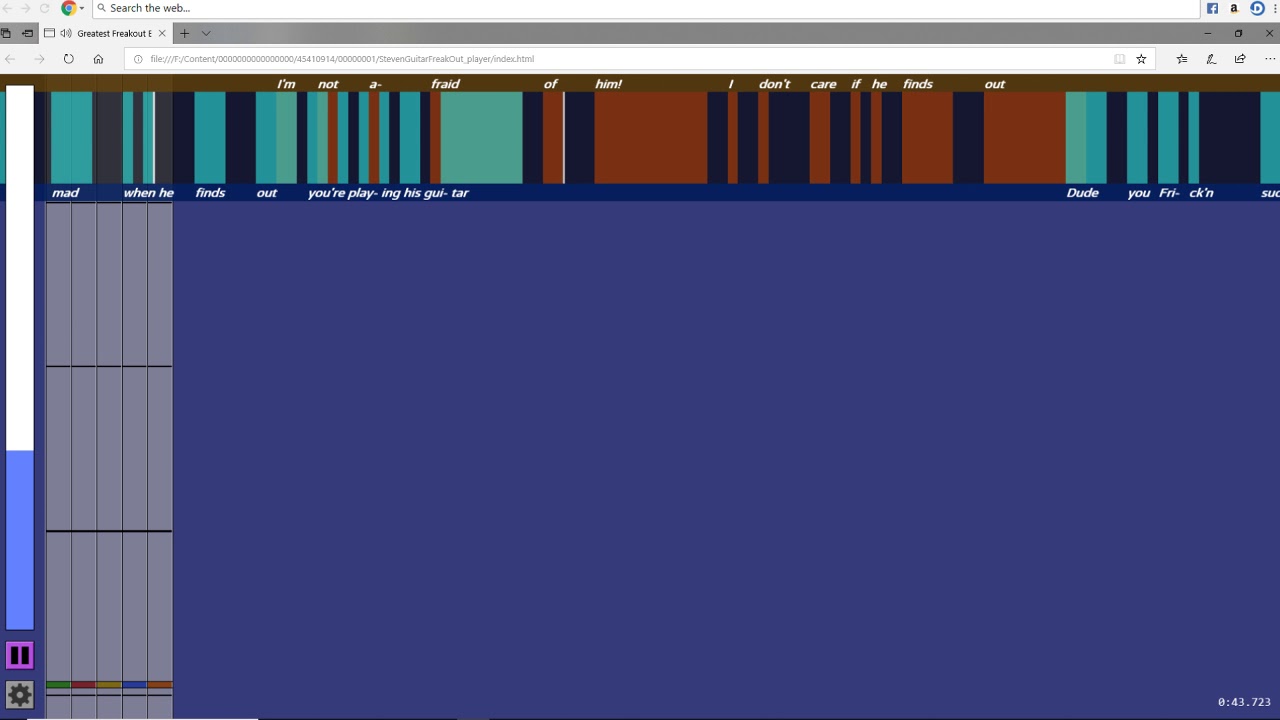Mute the tab via its speaker icon
This screenshot has height=720, width=1280.
66,33
